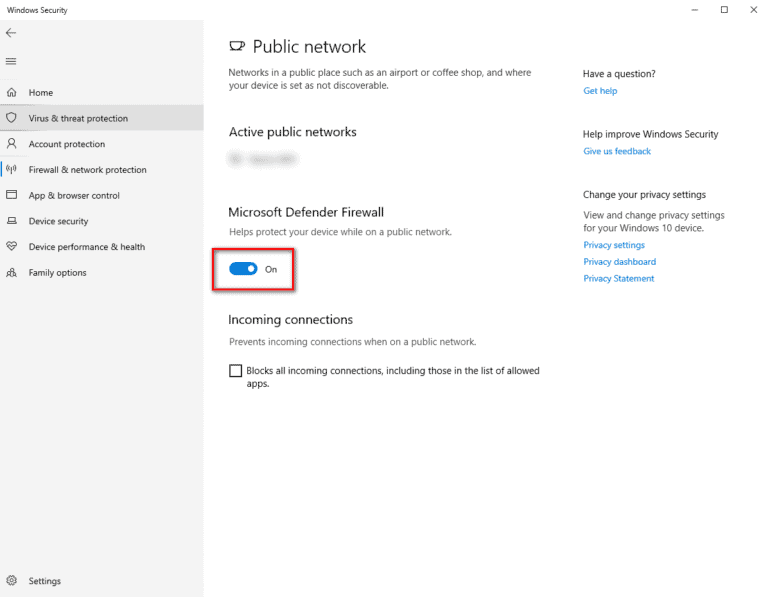Maximize the Windows Security window
This screenshot has width=768, height=597.
click(724, 10)
